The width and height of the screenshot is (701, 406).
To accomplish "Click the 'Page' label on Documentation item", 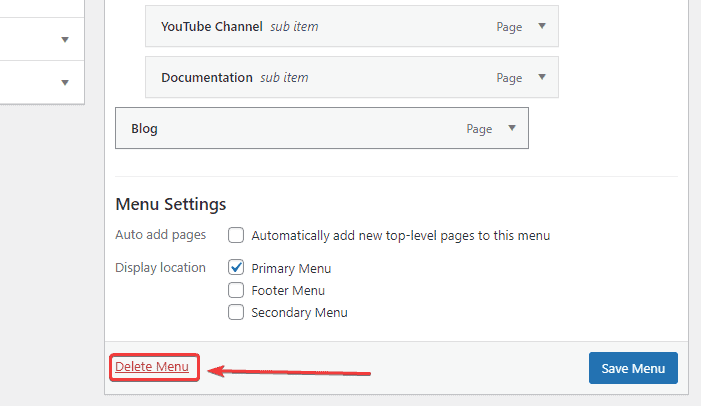I will (x=509, y=77).
